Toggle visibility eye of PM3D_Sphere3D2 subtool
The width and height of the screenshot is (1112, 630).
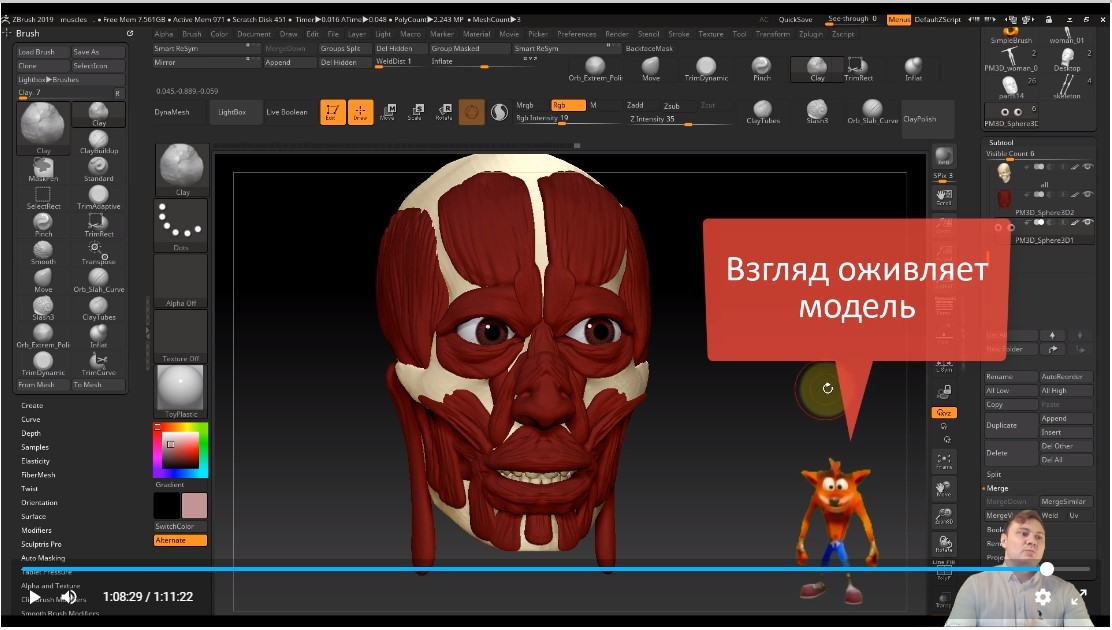[x=1088, y=195]
